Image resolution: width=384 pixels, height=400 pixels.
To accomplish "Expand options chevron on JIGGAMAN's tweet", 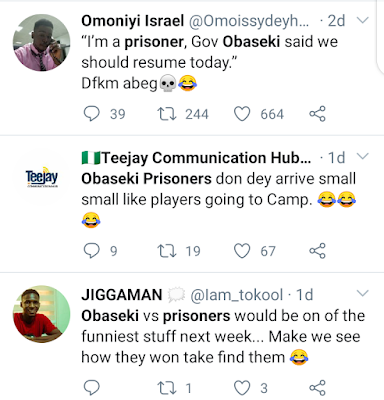I will click(363, 293).
